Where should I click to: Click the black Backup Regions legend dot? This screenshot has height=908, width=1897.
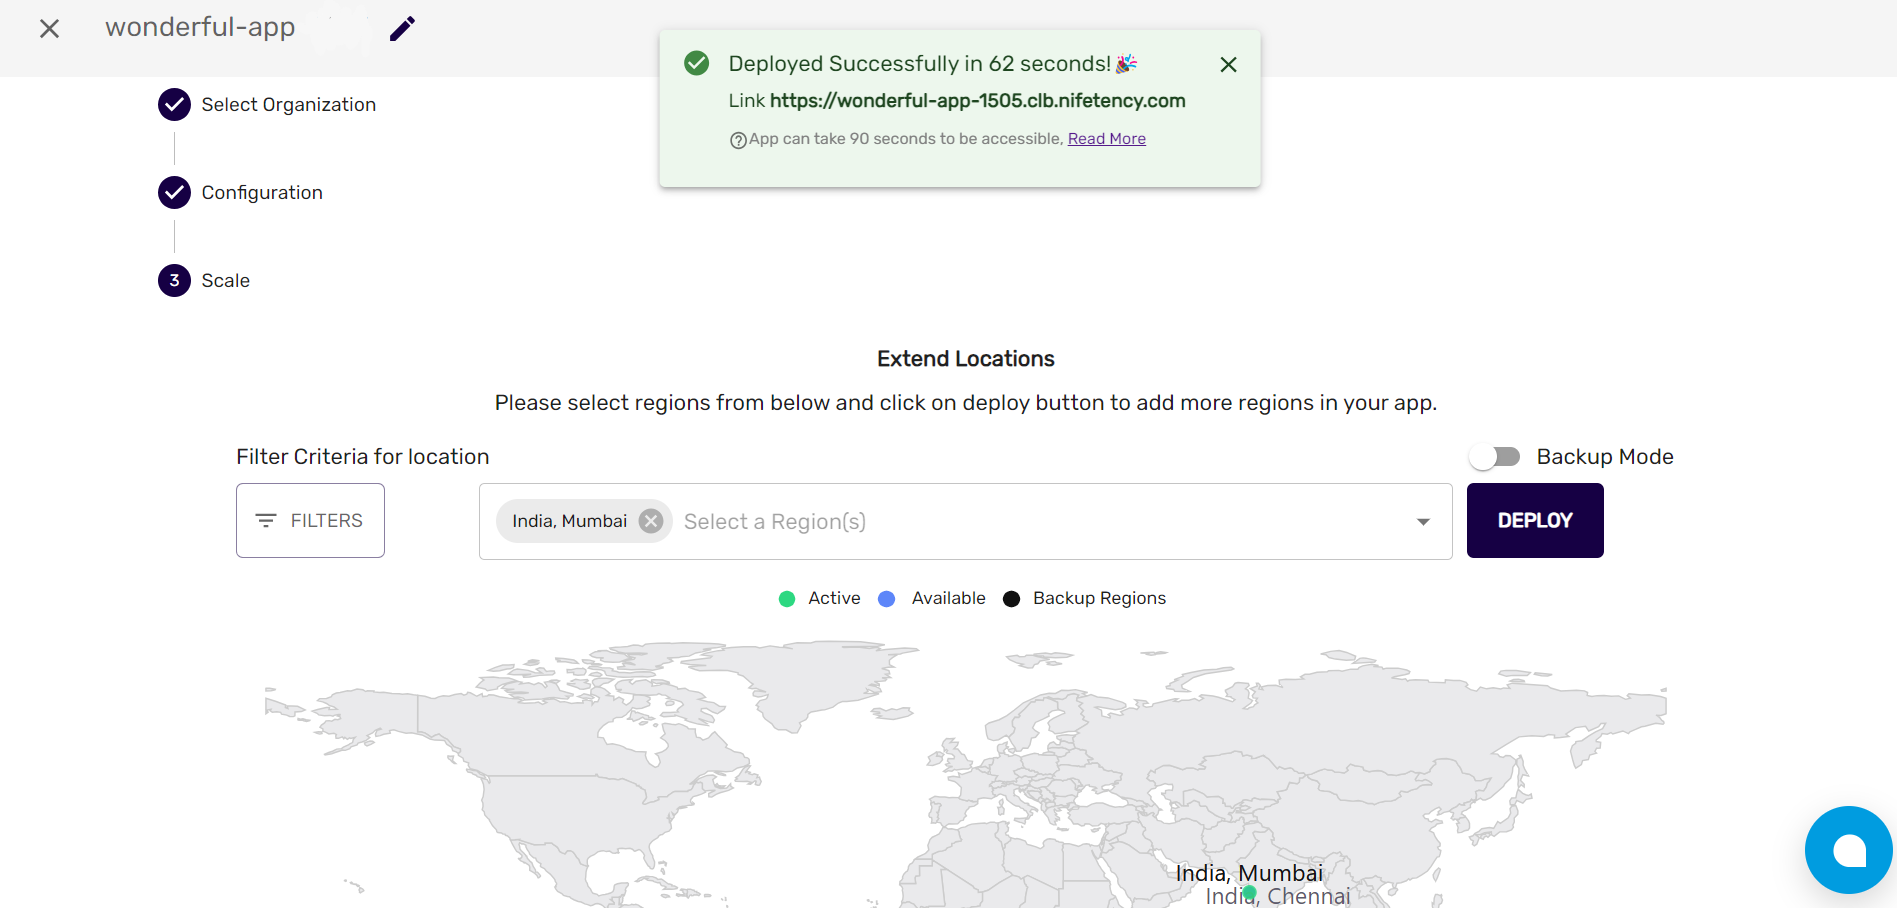pyautogui.click(x=1011, y=598)
